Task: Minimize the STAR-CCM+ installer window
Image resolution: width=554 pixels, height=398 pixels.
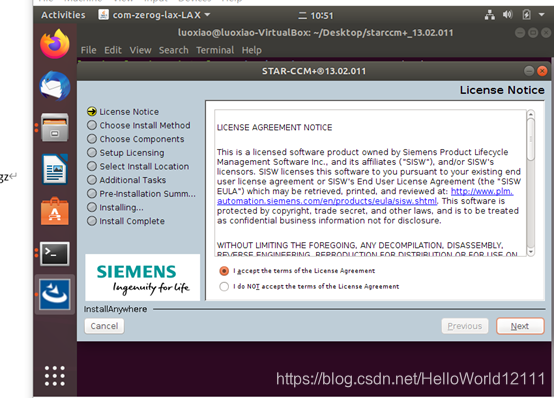Action: pos(529,71)
